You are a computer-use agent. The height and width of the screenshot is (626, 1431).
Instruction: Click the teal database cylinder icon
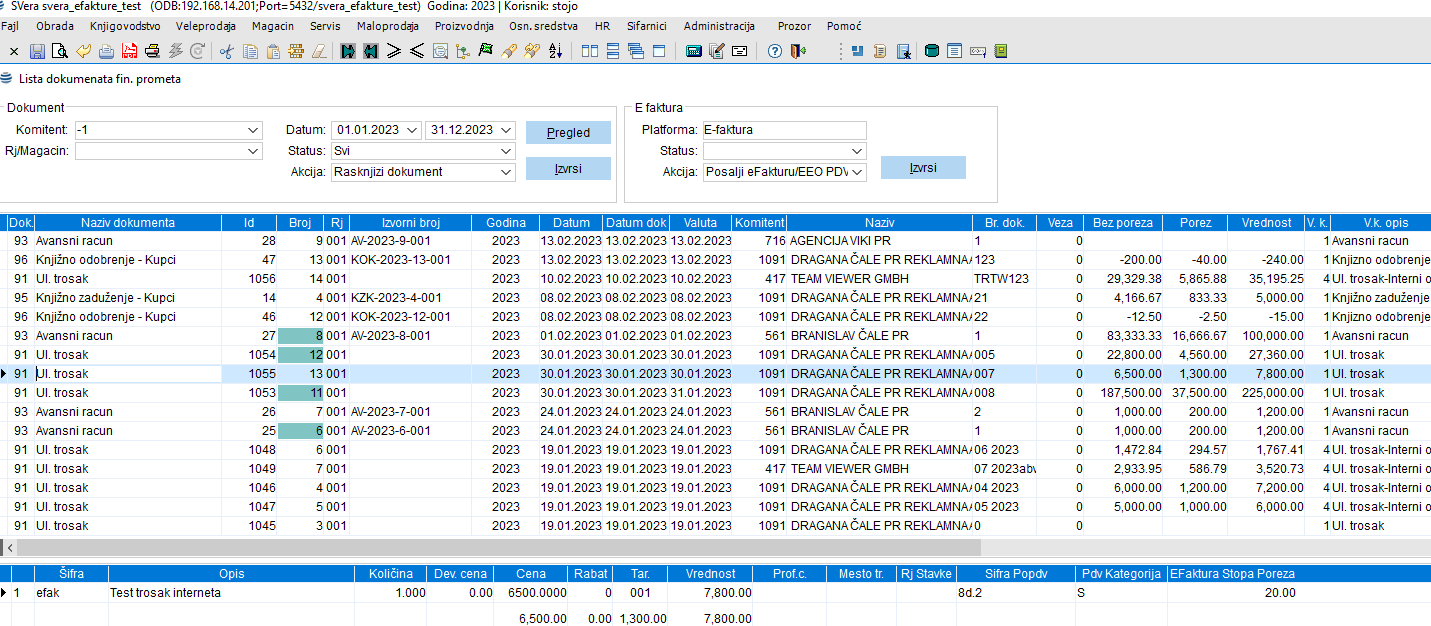(932, 51)
